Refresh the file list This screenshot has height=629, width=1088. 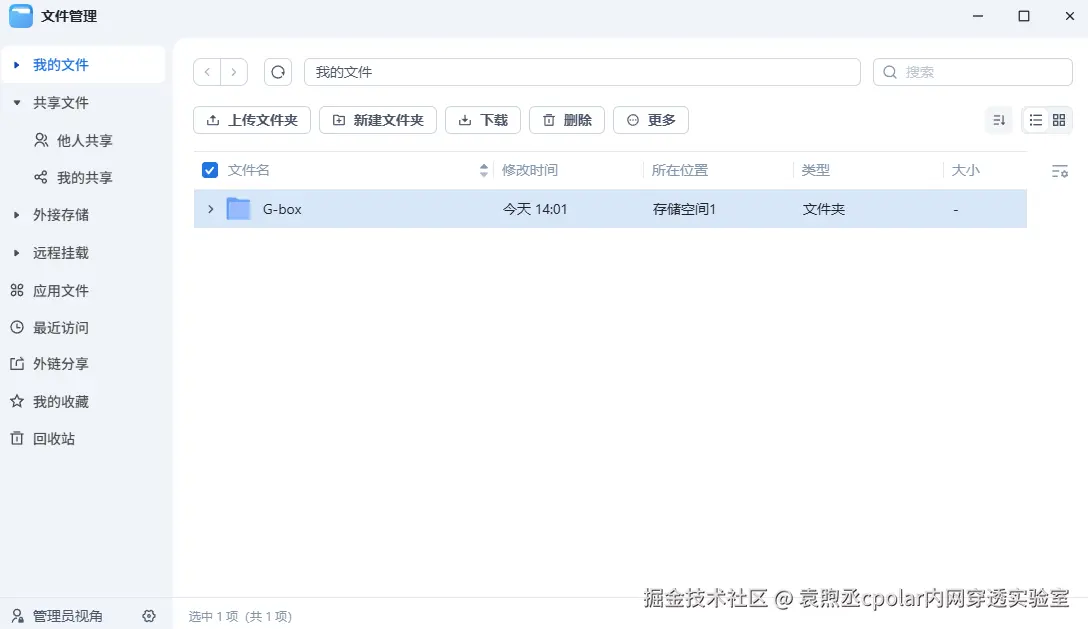(278, 72)
